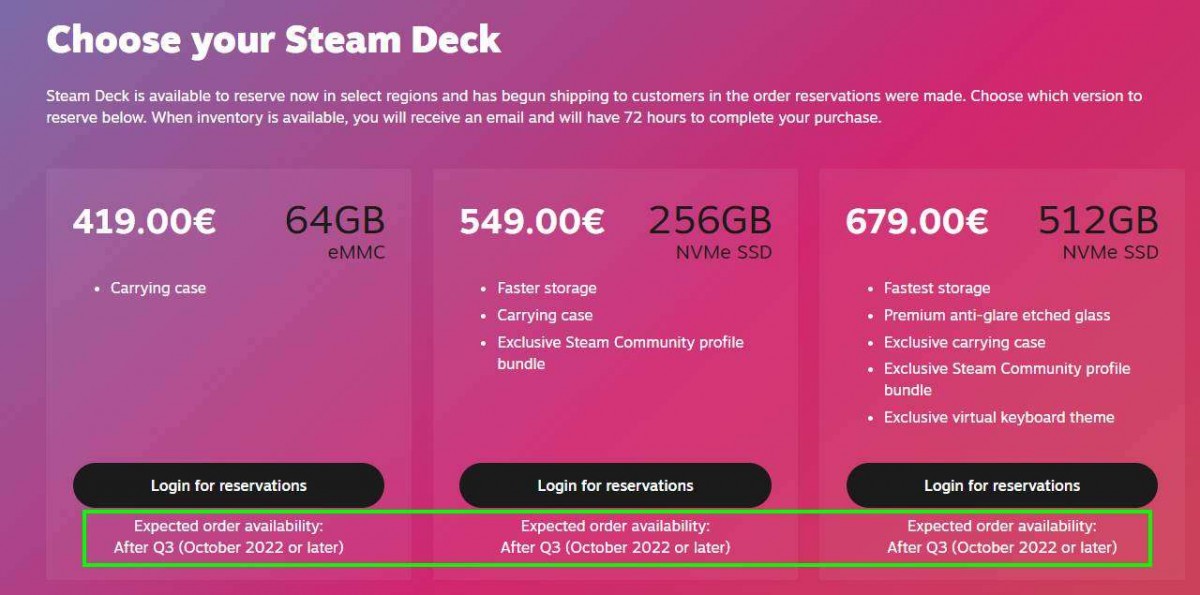Click the "Choose your Steam Deck" heading
This screenshot has width=1200, height=595.
(273, 40)
